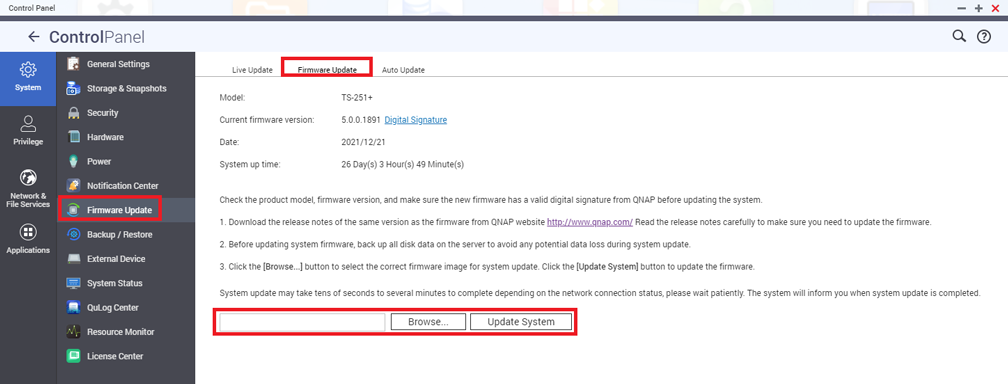
Task: Open the help question mark icon
Action: tap(984, 37)
